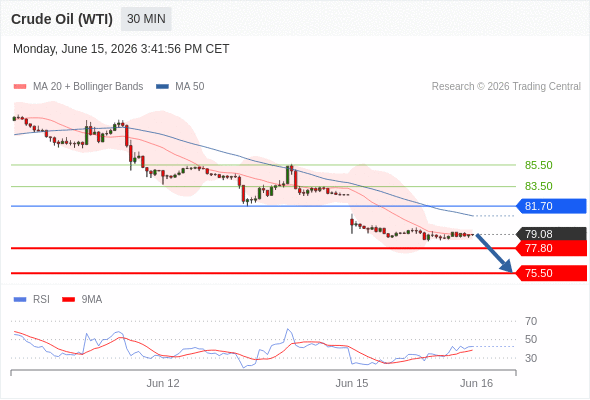Click the pink MA 20 legend swatch
The image size is (590, 400).
point(20,87)
